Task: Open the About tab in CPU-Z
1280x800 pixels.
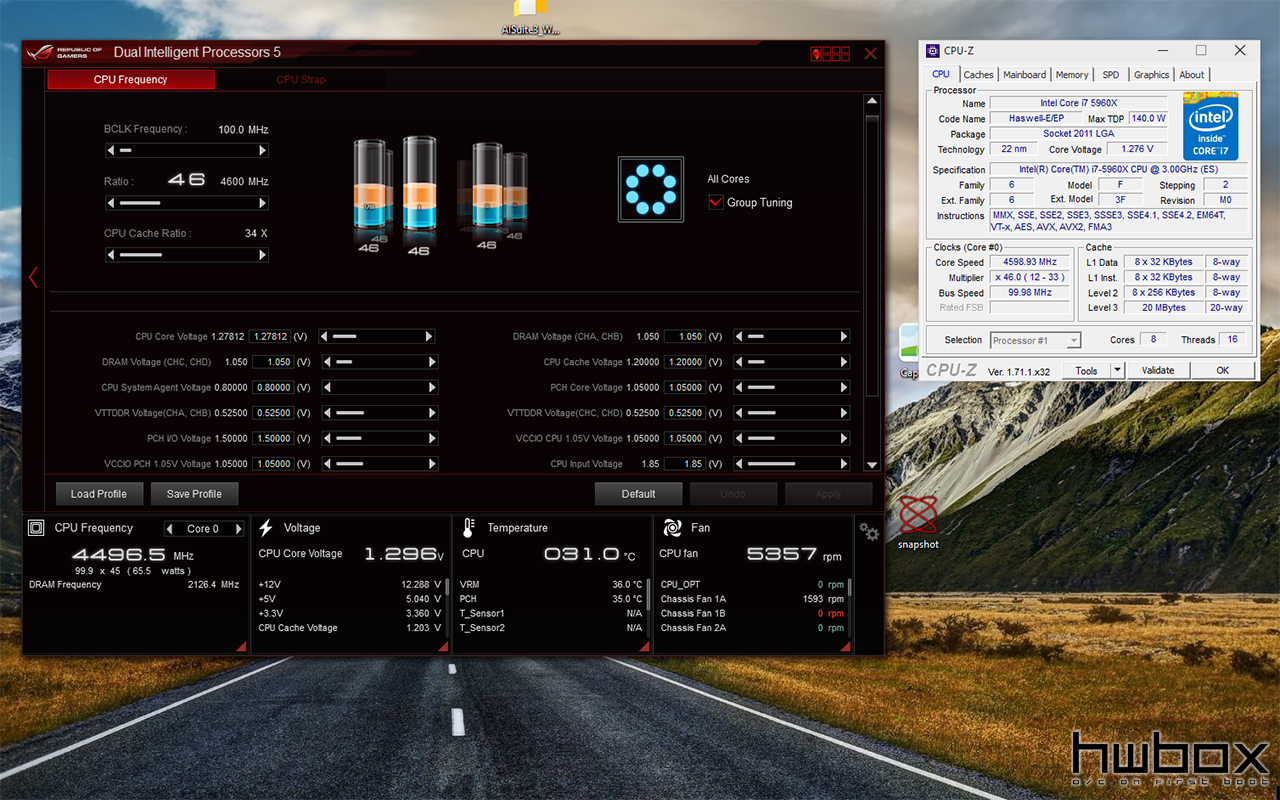Action: (x=1192, y=75)
